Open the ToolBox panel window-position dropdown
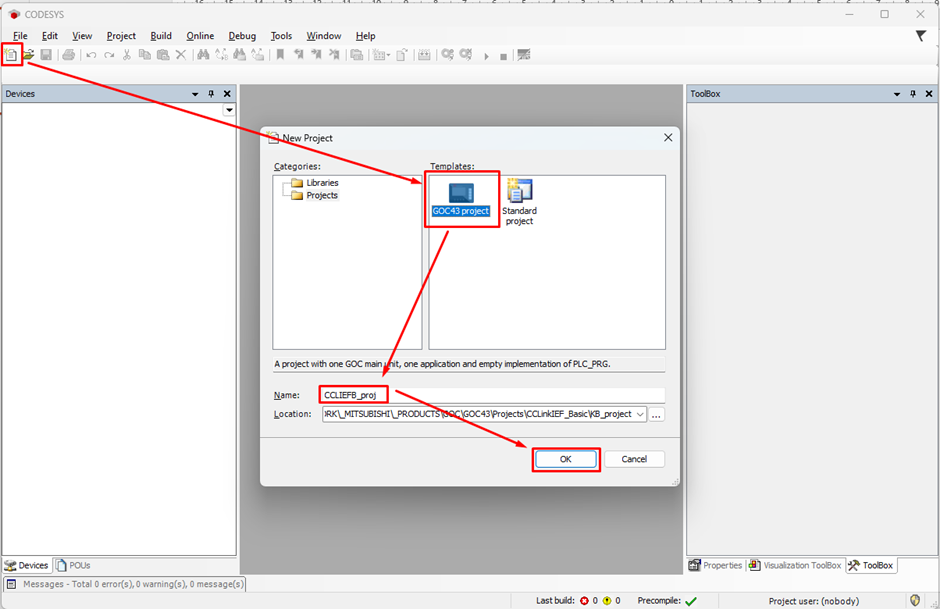 click(897, 94)
